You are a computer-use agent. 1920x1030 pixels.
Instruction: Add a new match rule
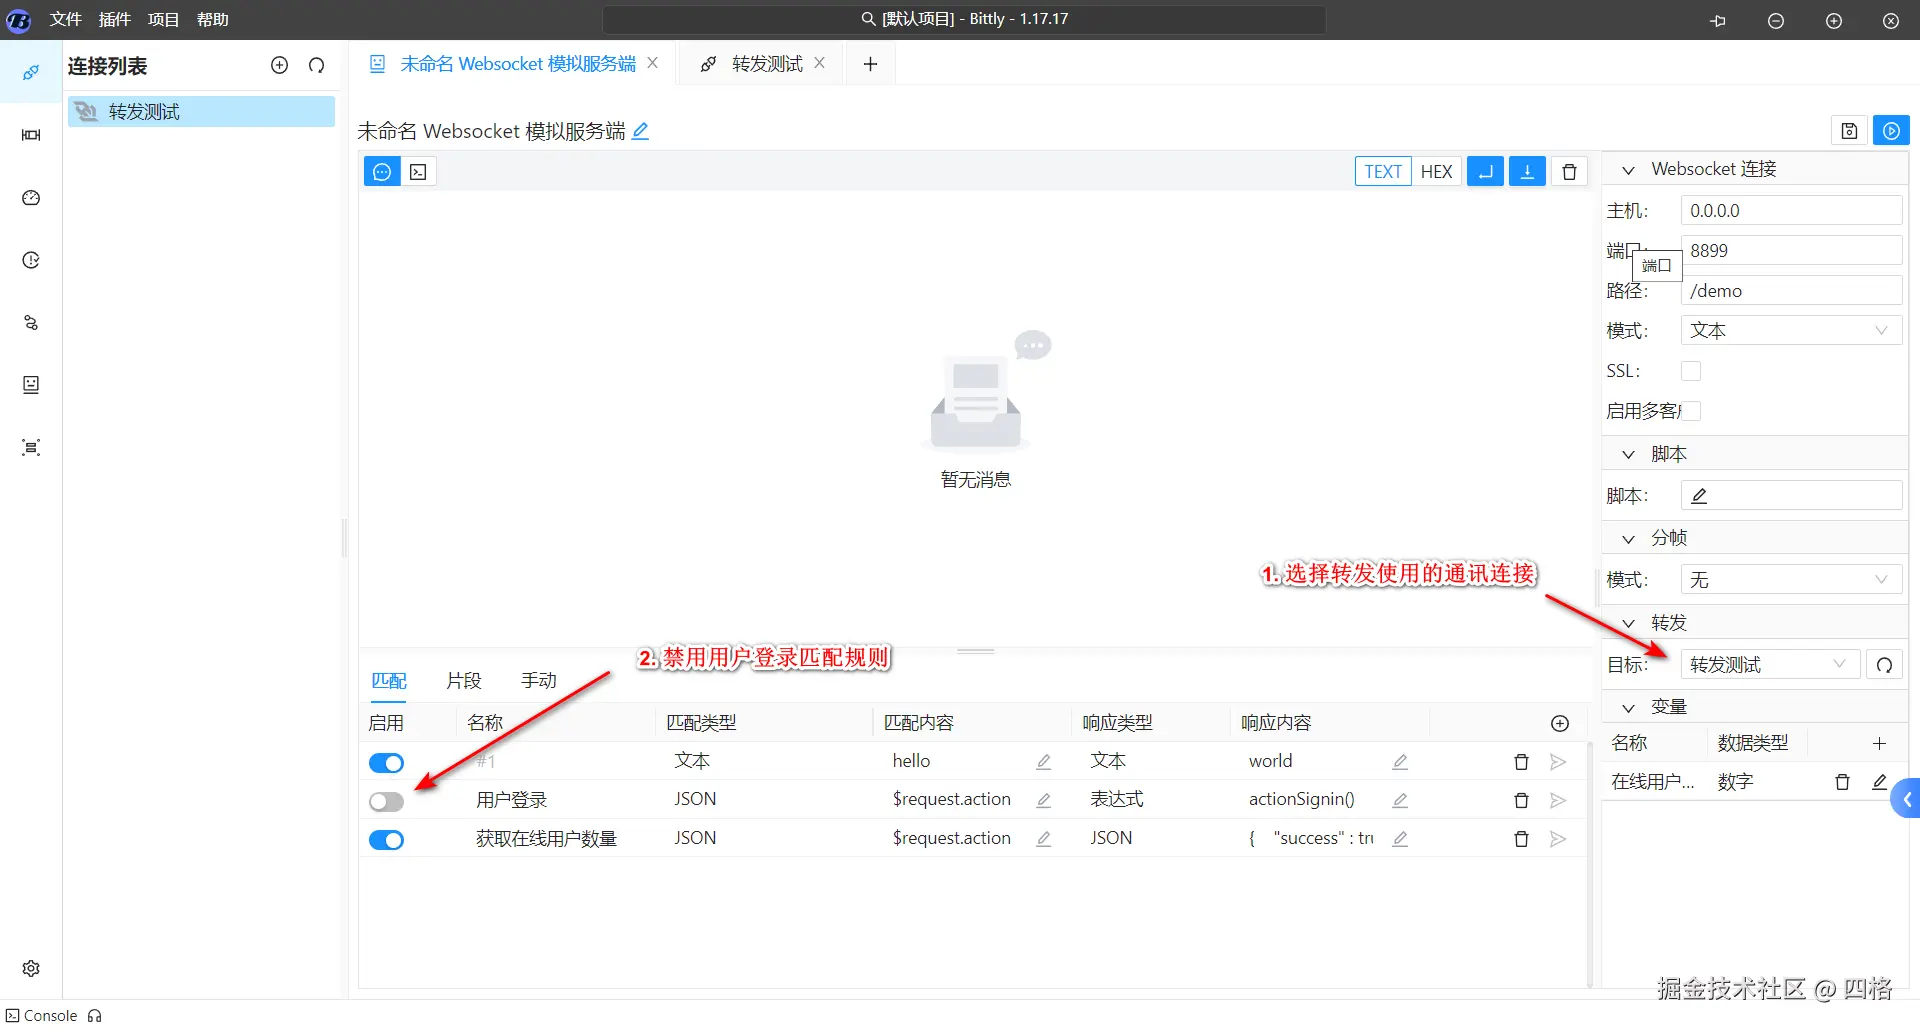pyautogui.click(x=1560, y=723)
